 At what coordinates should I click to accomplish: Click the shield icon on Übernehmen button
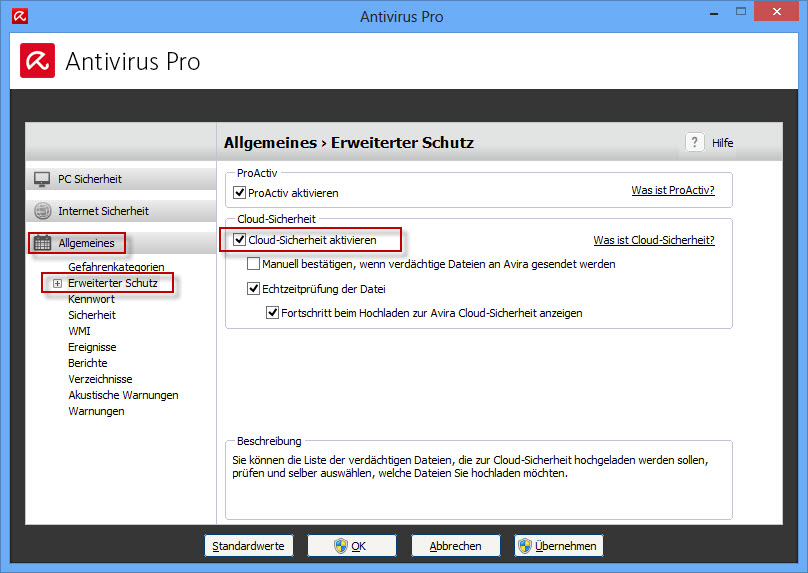(x=525, y=546)
